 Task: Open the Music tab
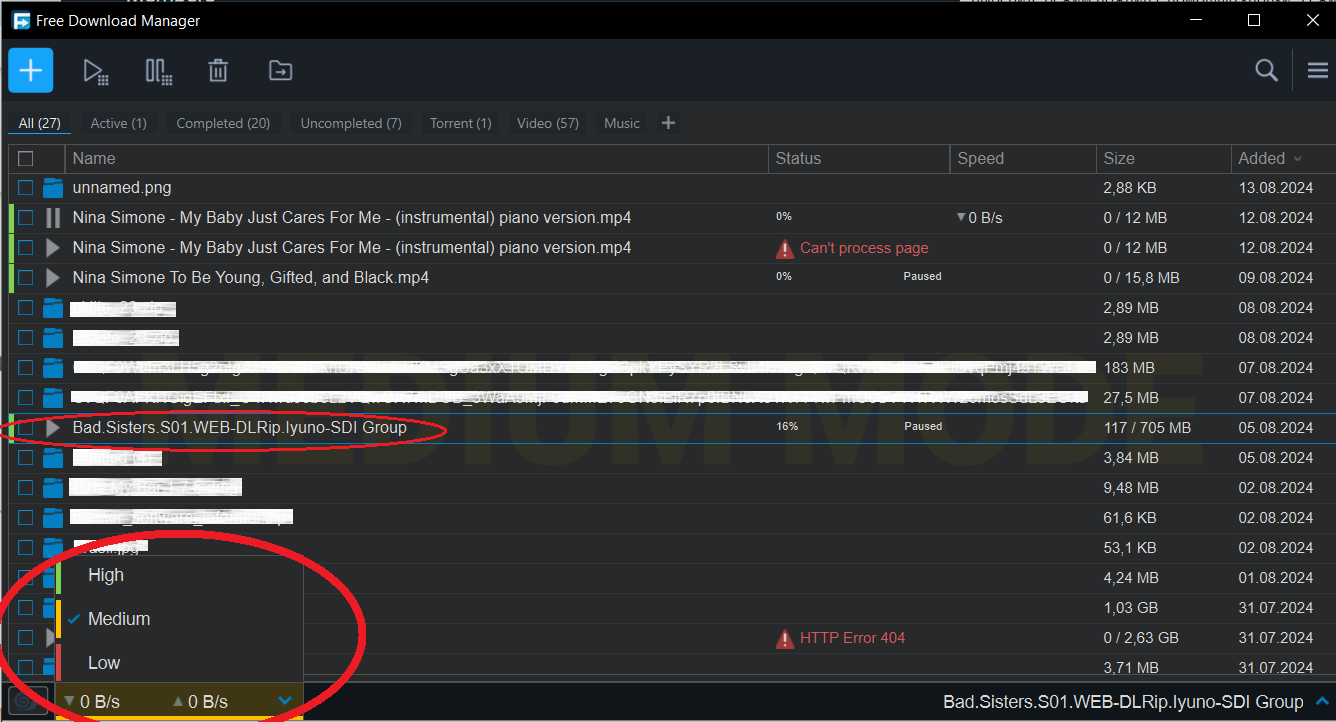point(622,123)
